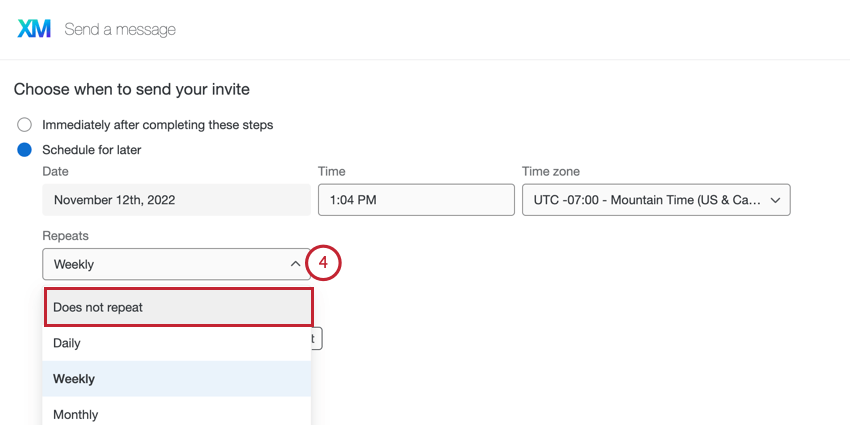Choose the Schedule for later radio button
The width and height of the screenshot is (850, 425).
24,150
